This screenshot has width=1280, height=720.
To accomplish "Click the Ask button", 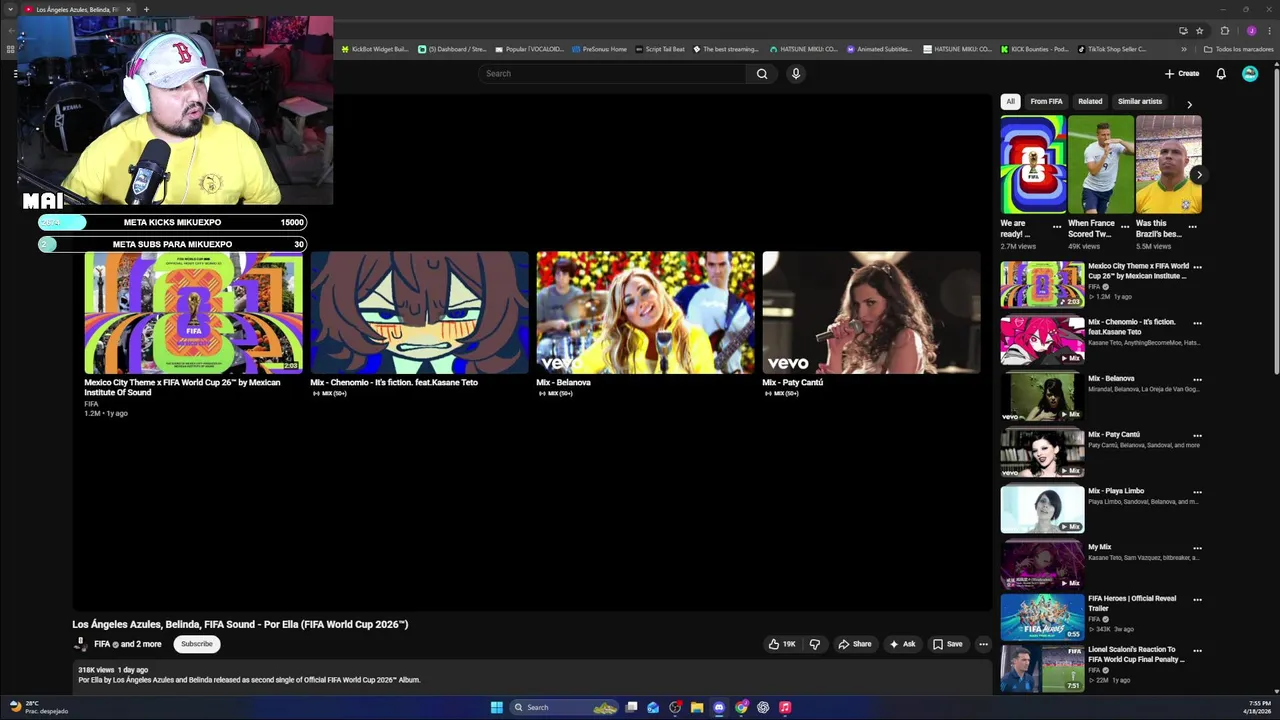I will point(902,644).
